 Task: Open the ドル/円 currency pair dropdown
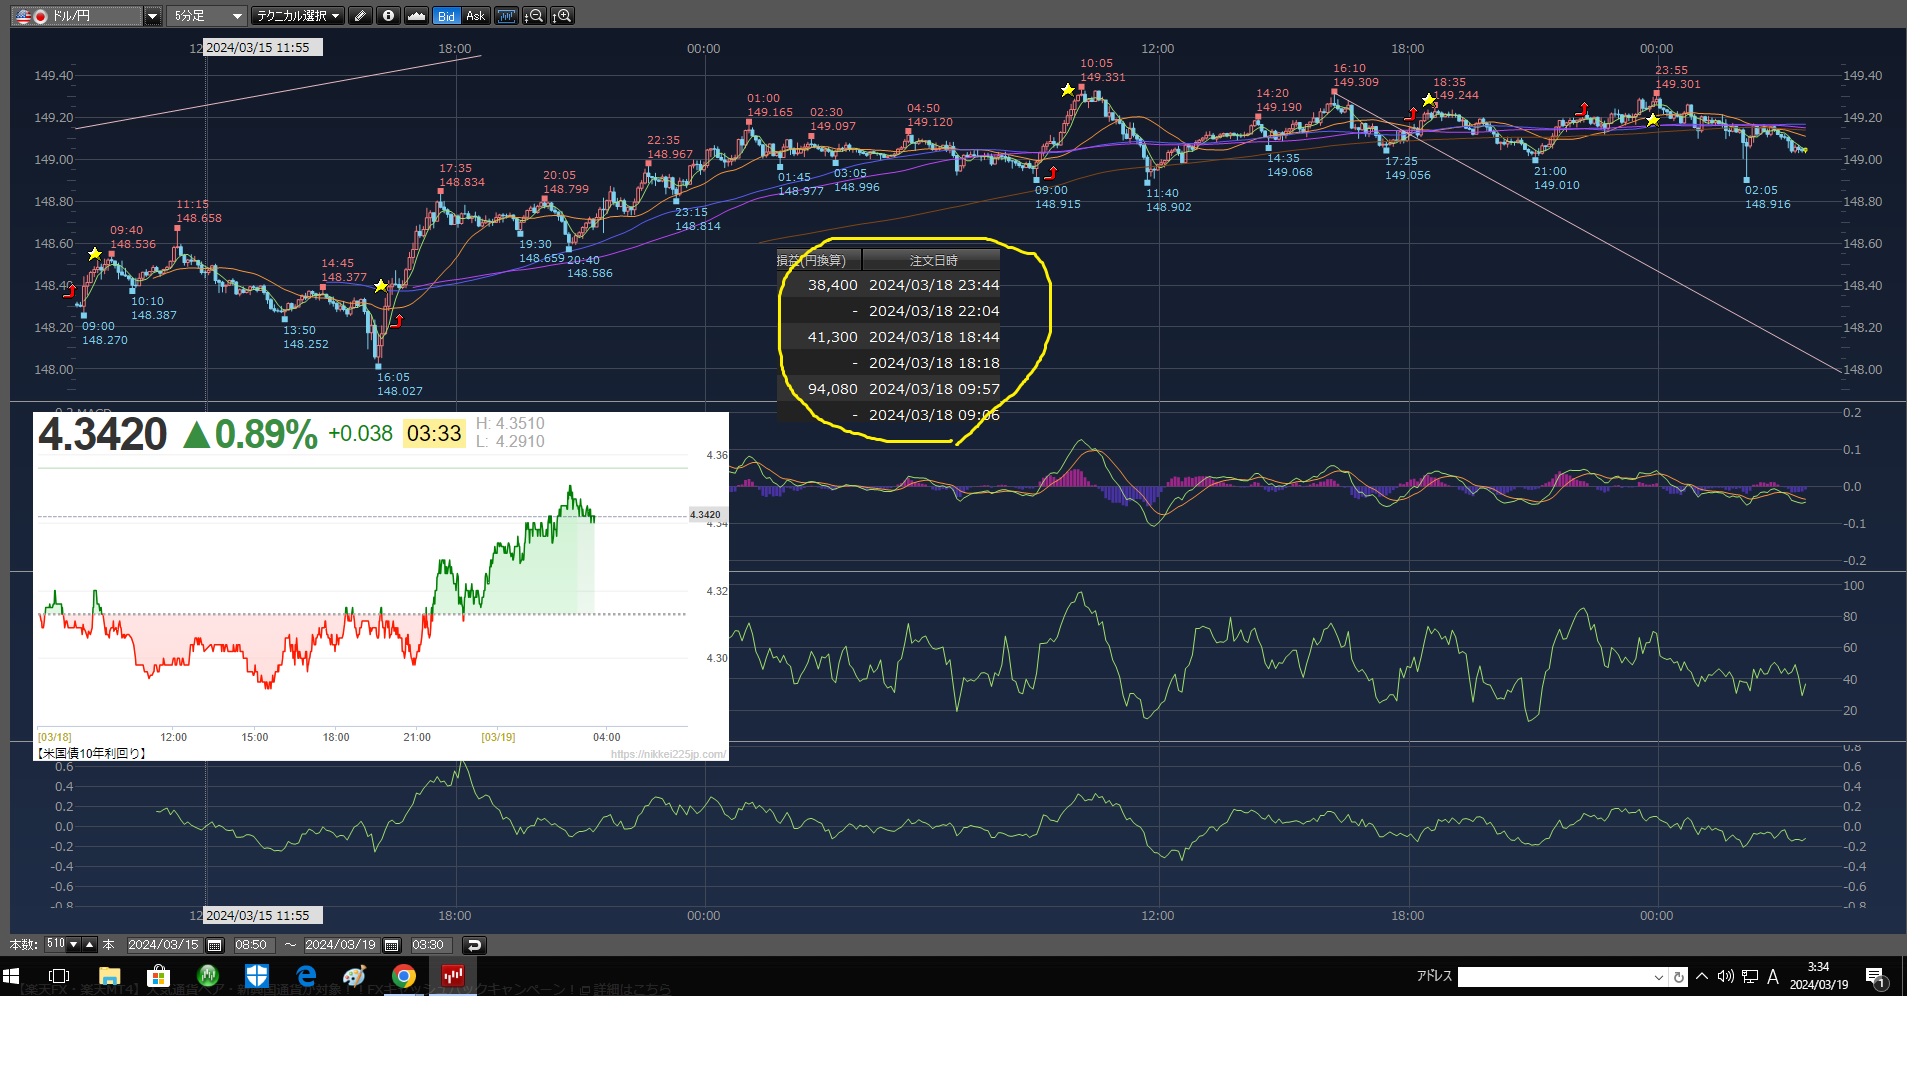(152, 16)
